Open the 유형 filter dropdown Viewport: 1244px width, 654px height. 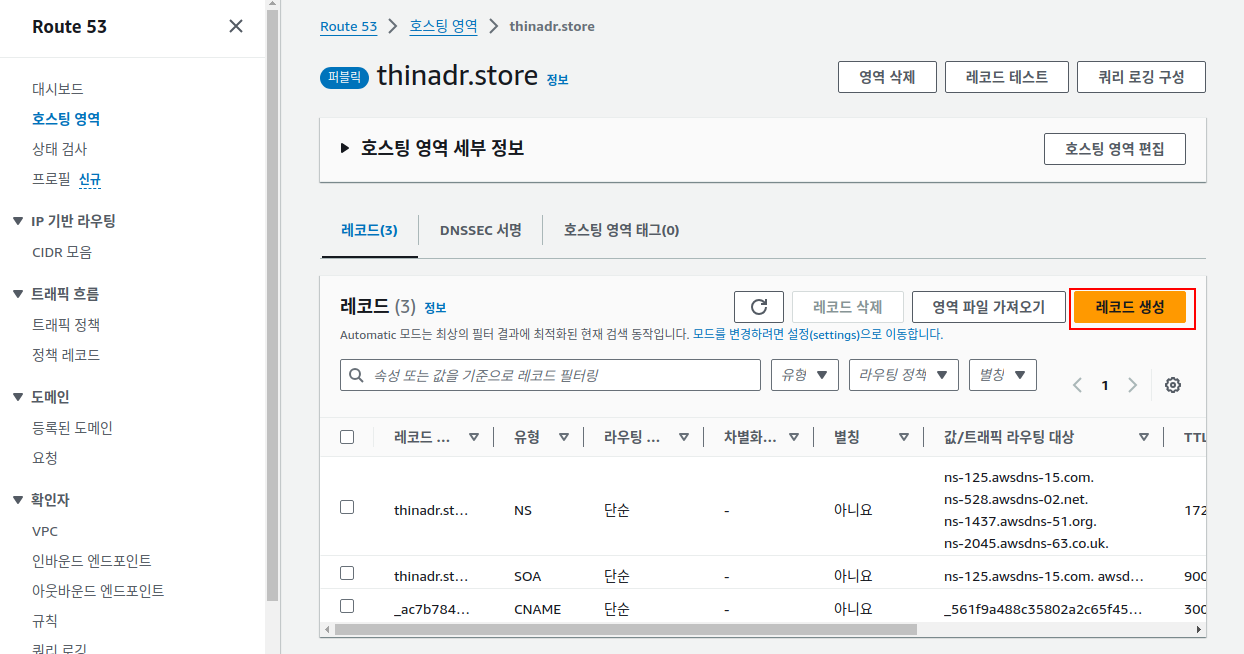pos(805,375)
